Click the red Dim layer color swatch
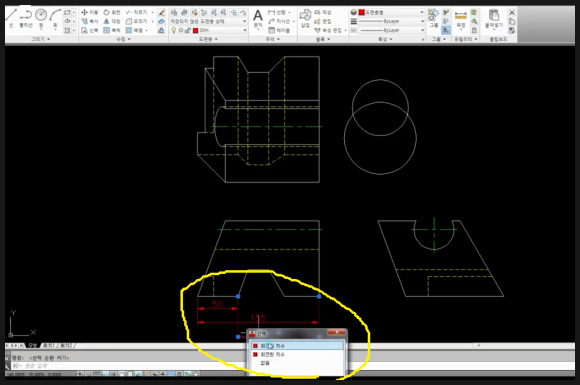The image size is (580, 385). (x=196, y=30)
